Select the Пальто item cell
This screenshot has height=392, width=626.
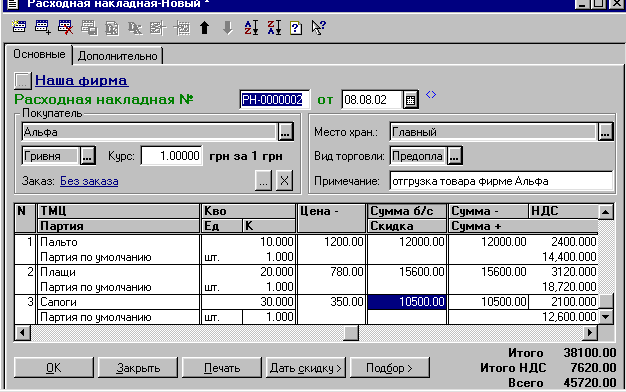click(119, 242)
